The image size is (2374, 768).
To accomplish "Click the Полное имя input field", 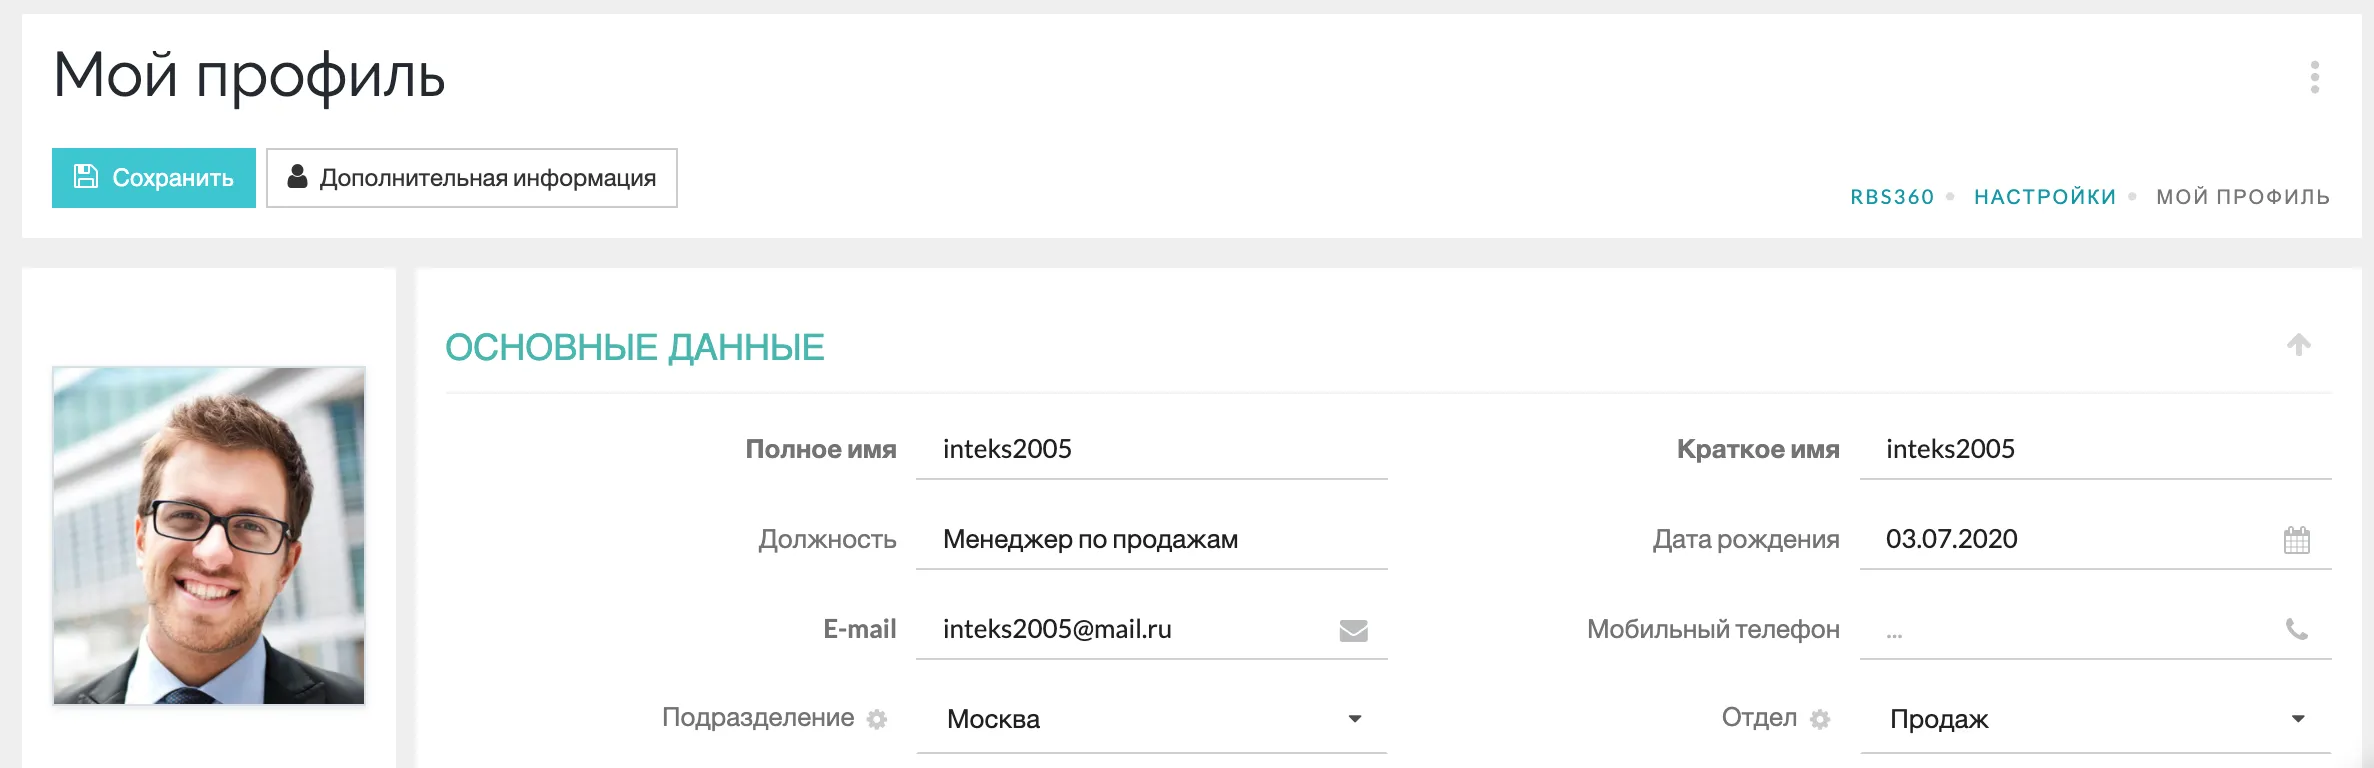I will (1150, 450).
